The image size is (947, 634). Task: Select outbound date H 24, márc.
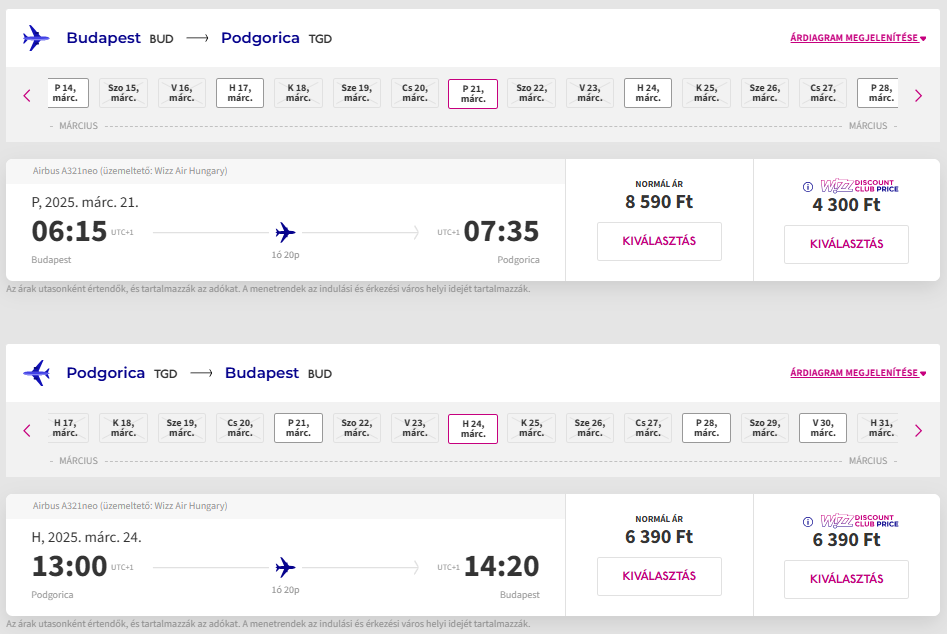647,93
